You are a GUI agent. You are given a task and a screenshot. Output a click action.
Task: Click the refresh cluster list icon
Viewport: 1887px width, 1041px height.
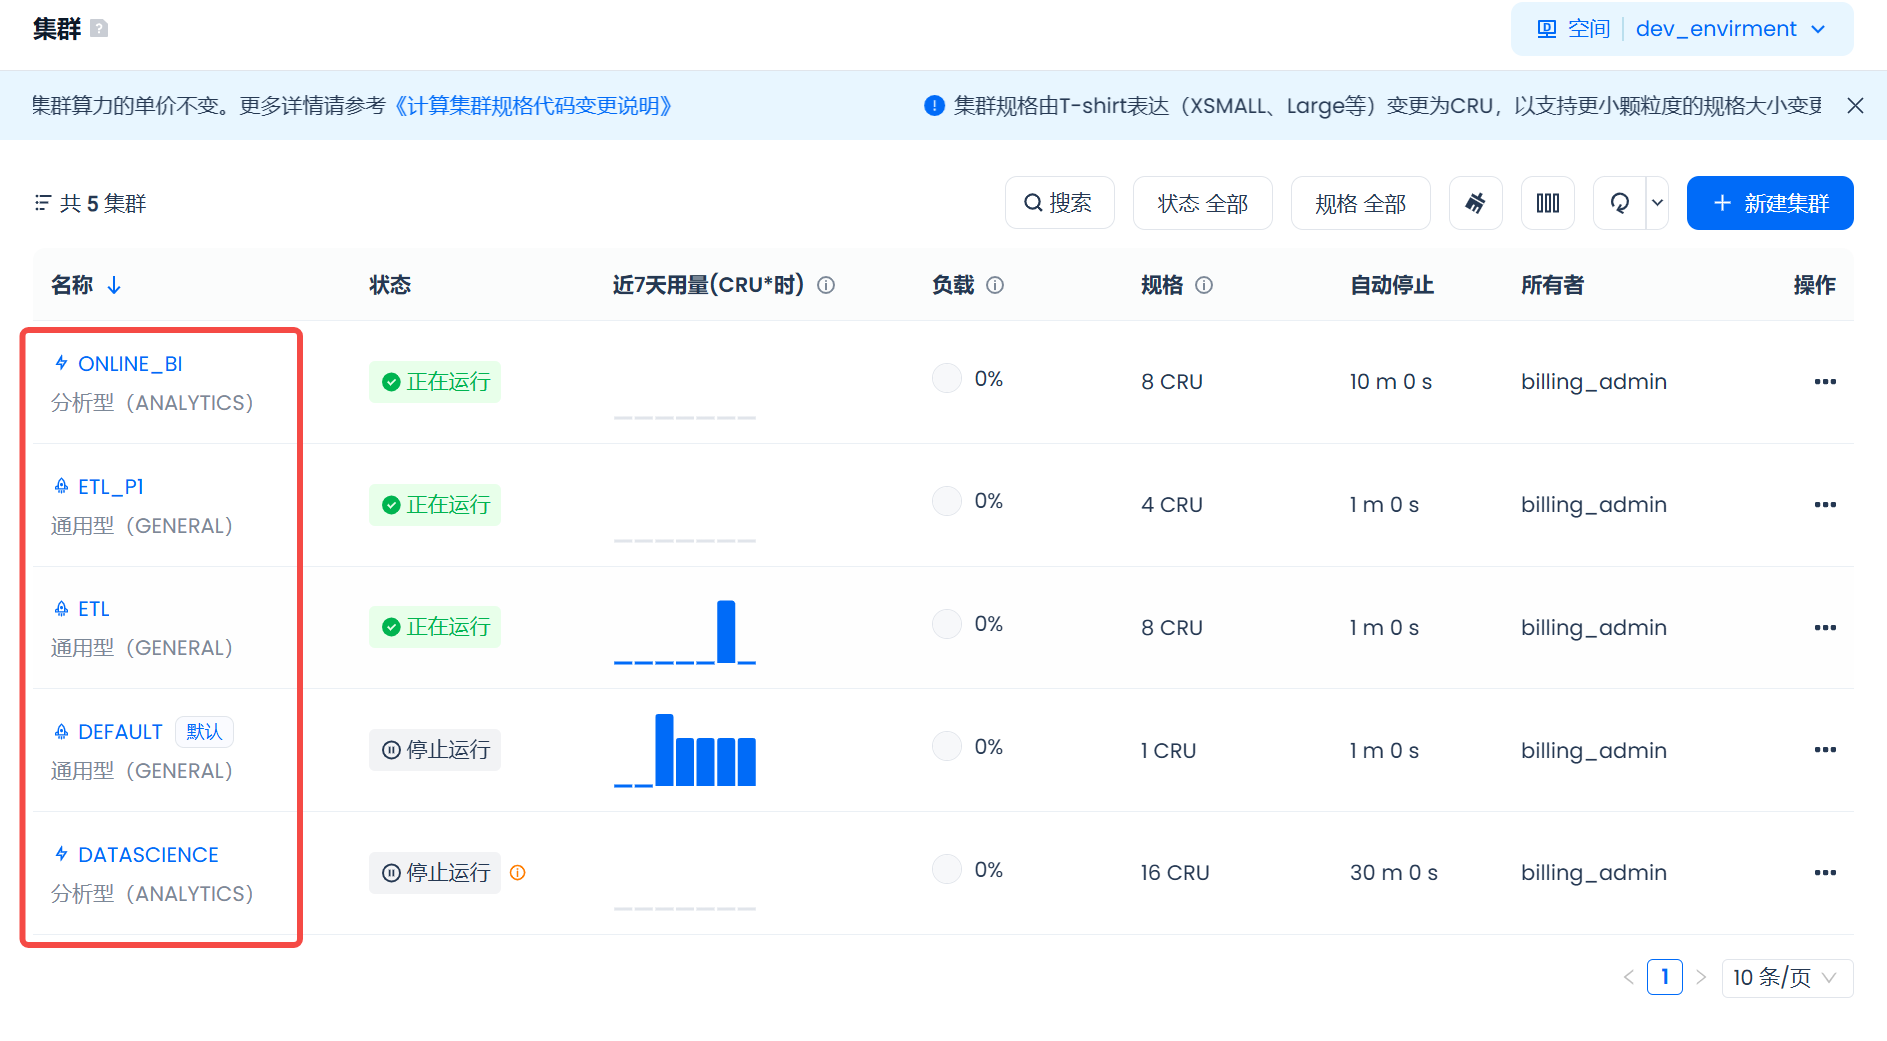tap(1619, 203)
